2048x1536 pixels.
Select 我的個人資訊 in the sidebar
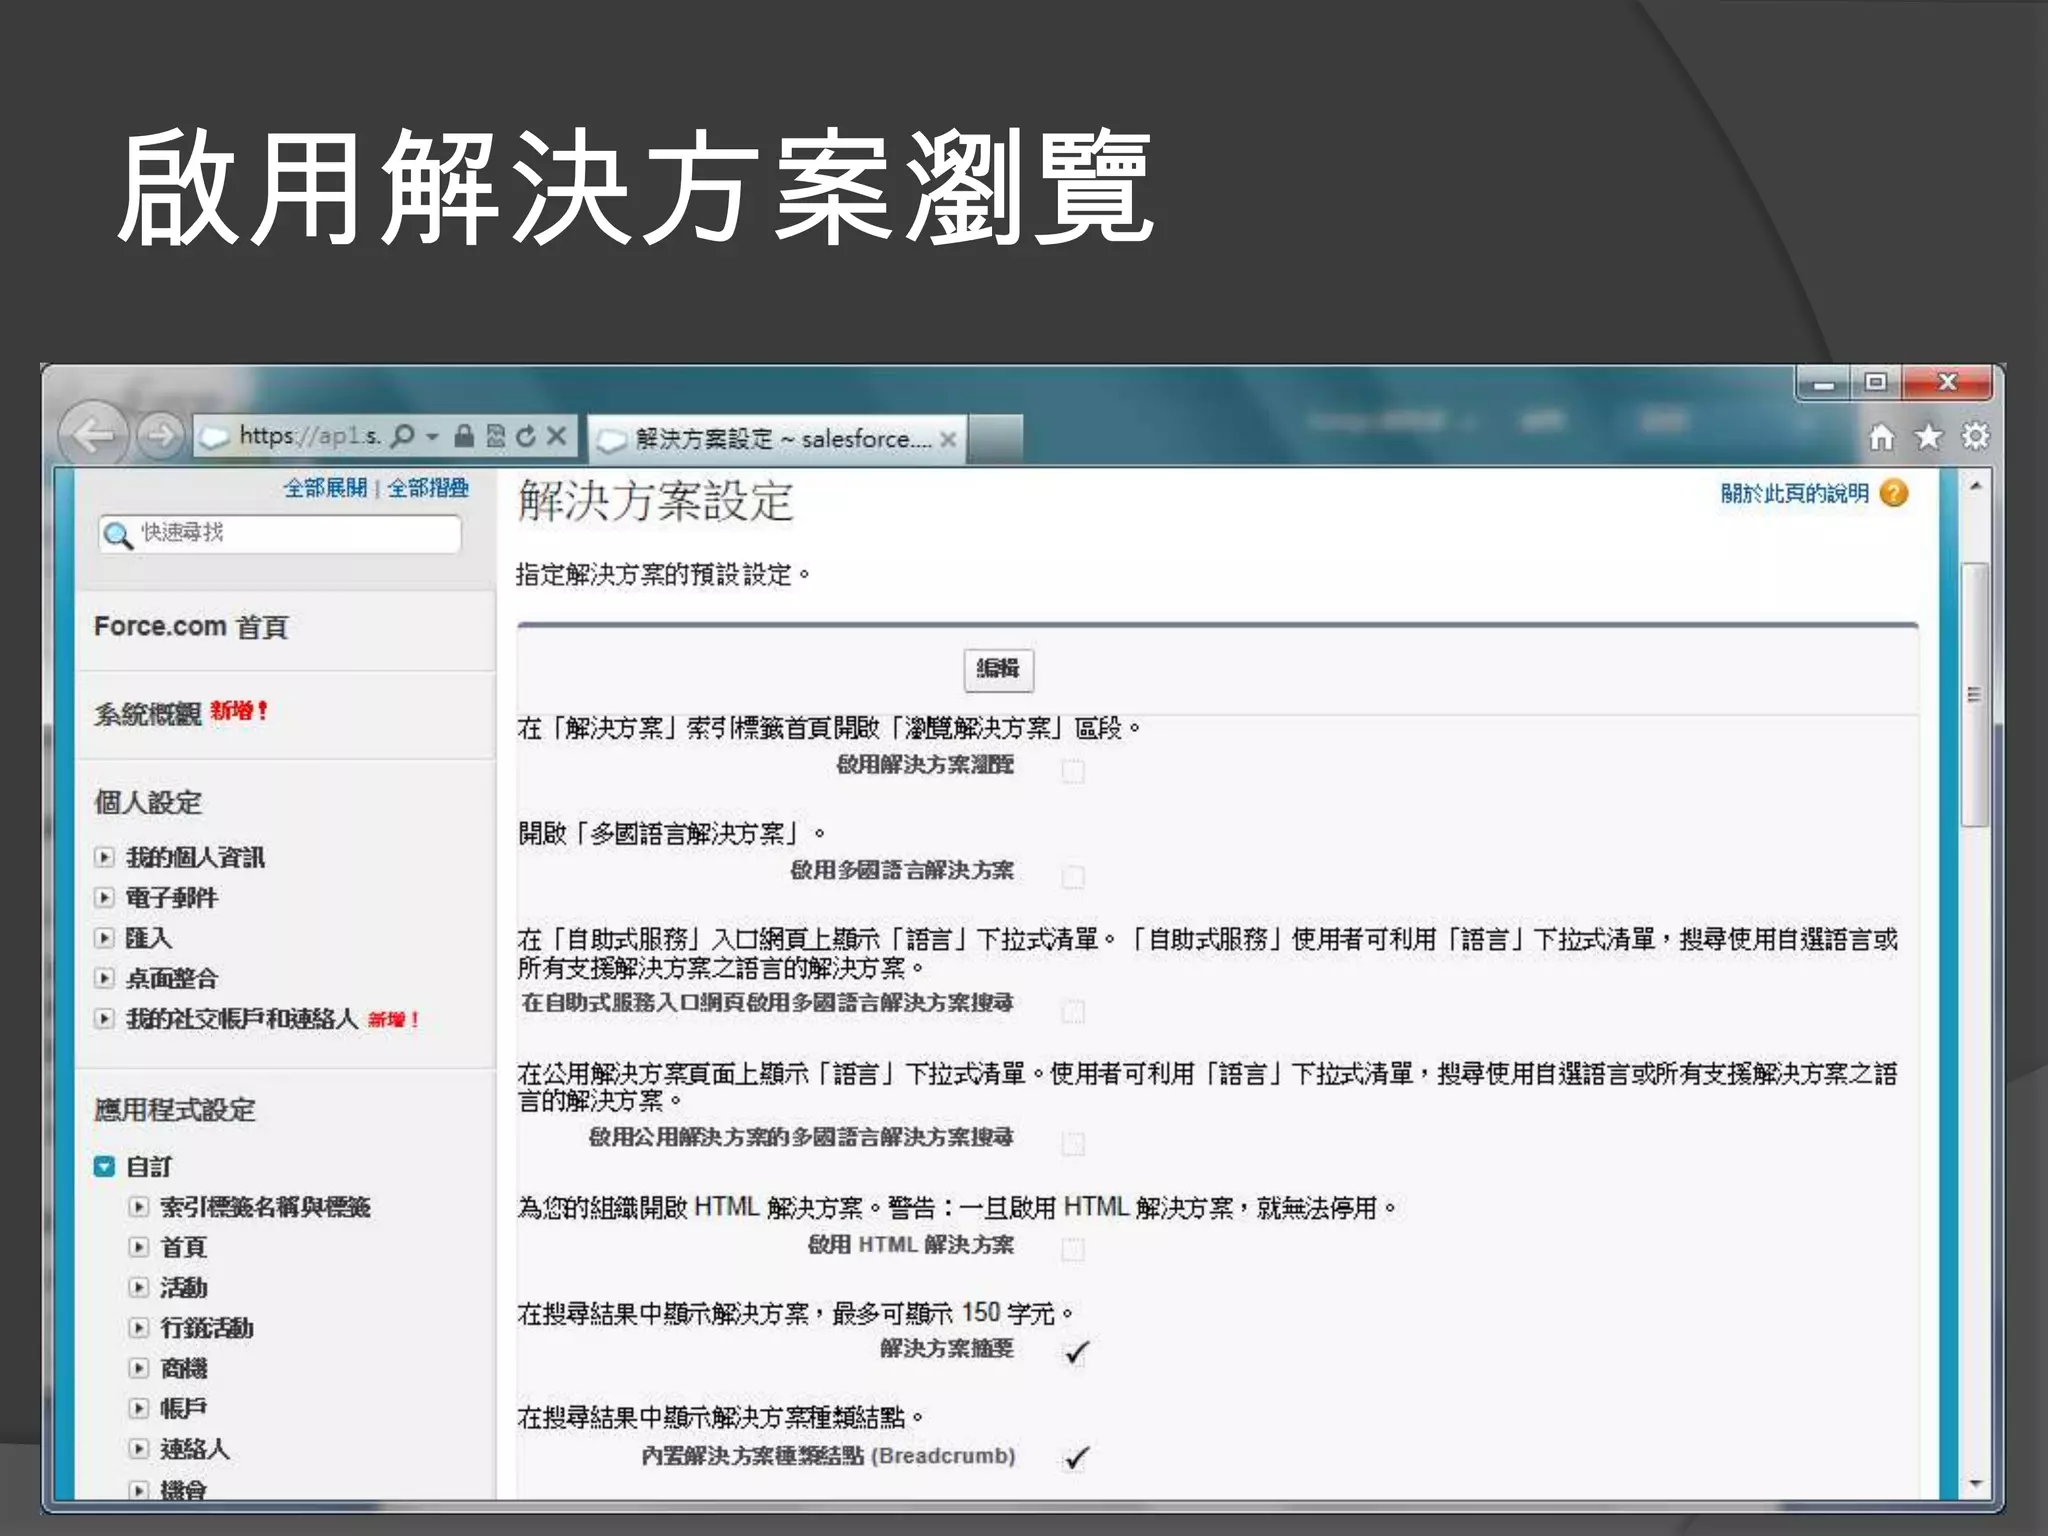[195, 857]
